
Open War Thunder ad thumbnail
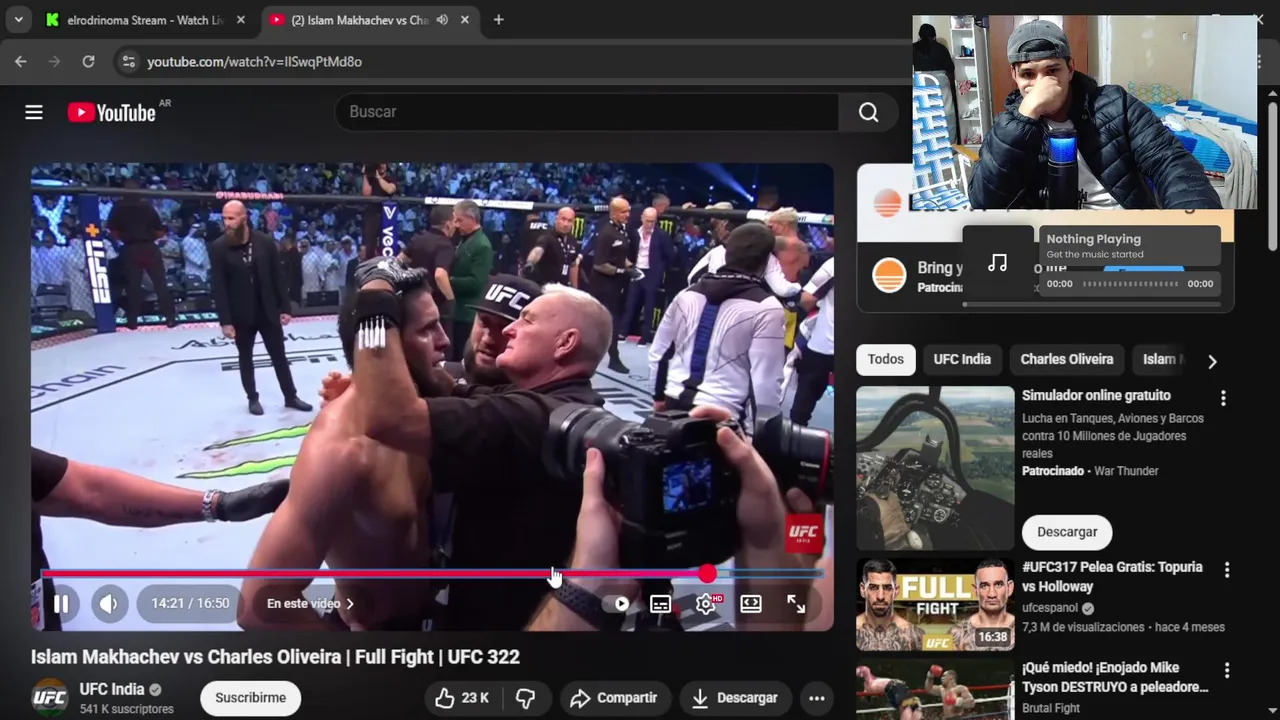(935, 468)
